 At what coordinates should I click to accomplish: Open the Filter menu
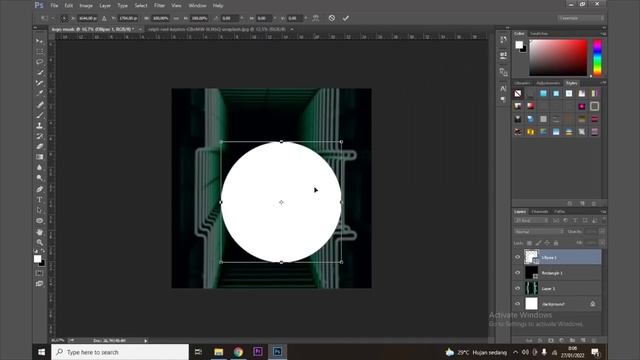point(159,6)
